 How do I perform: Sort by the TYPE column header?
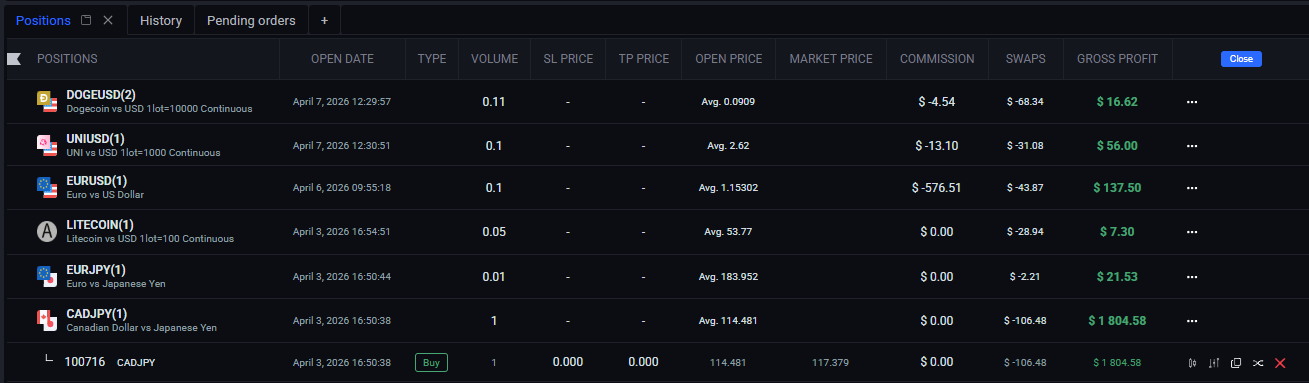(432, 59)
